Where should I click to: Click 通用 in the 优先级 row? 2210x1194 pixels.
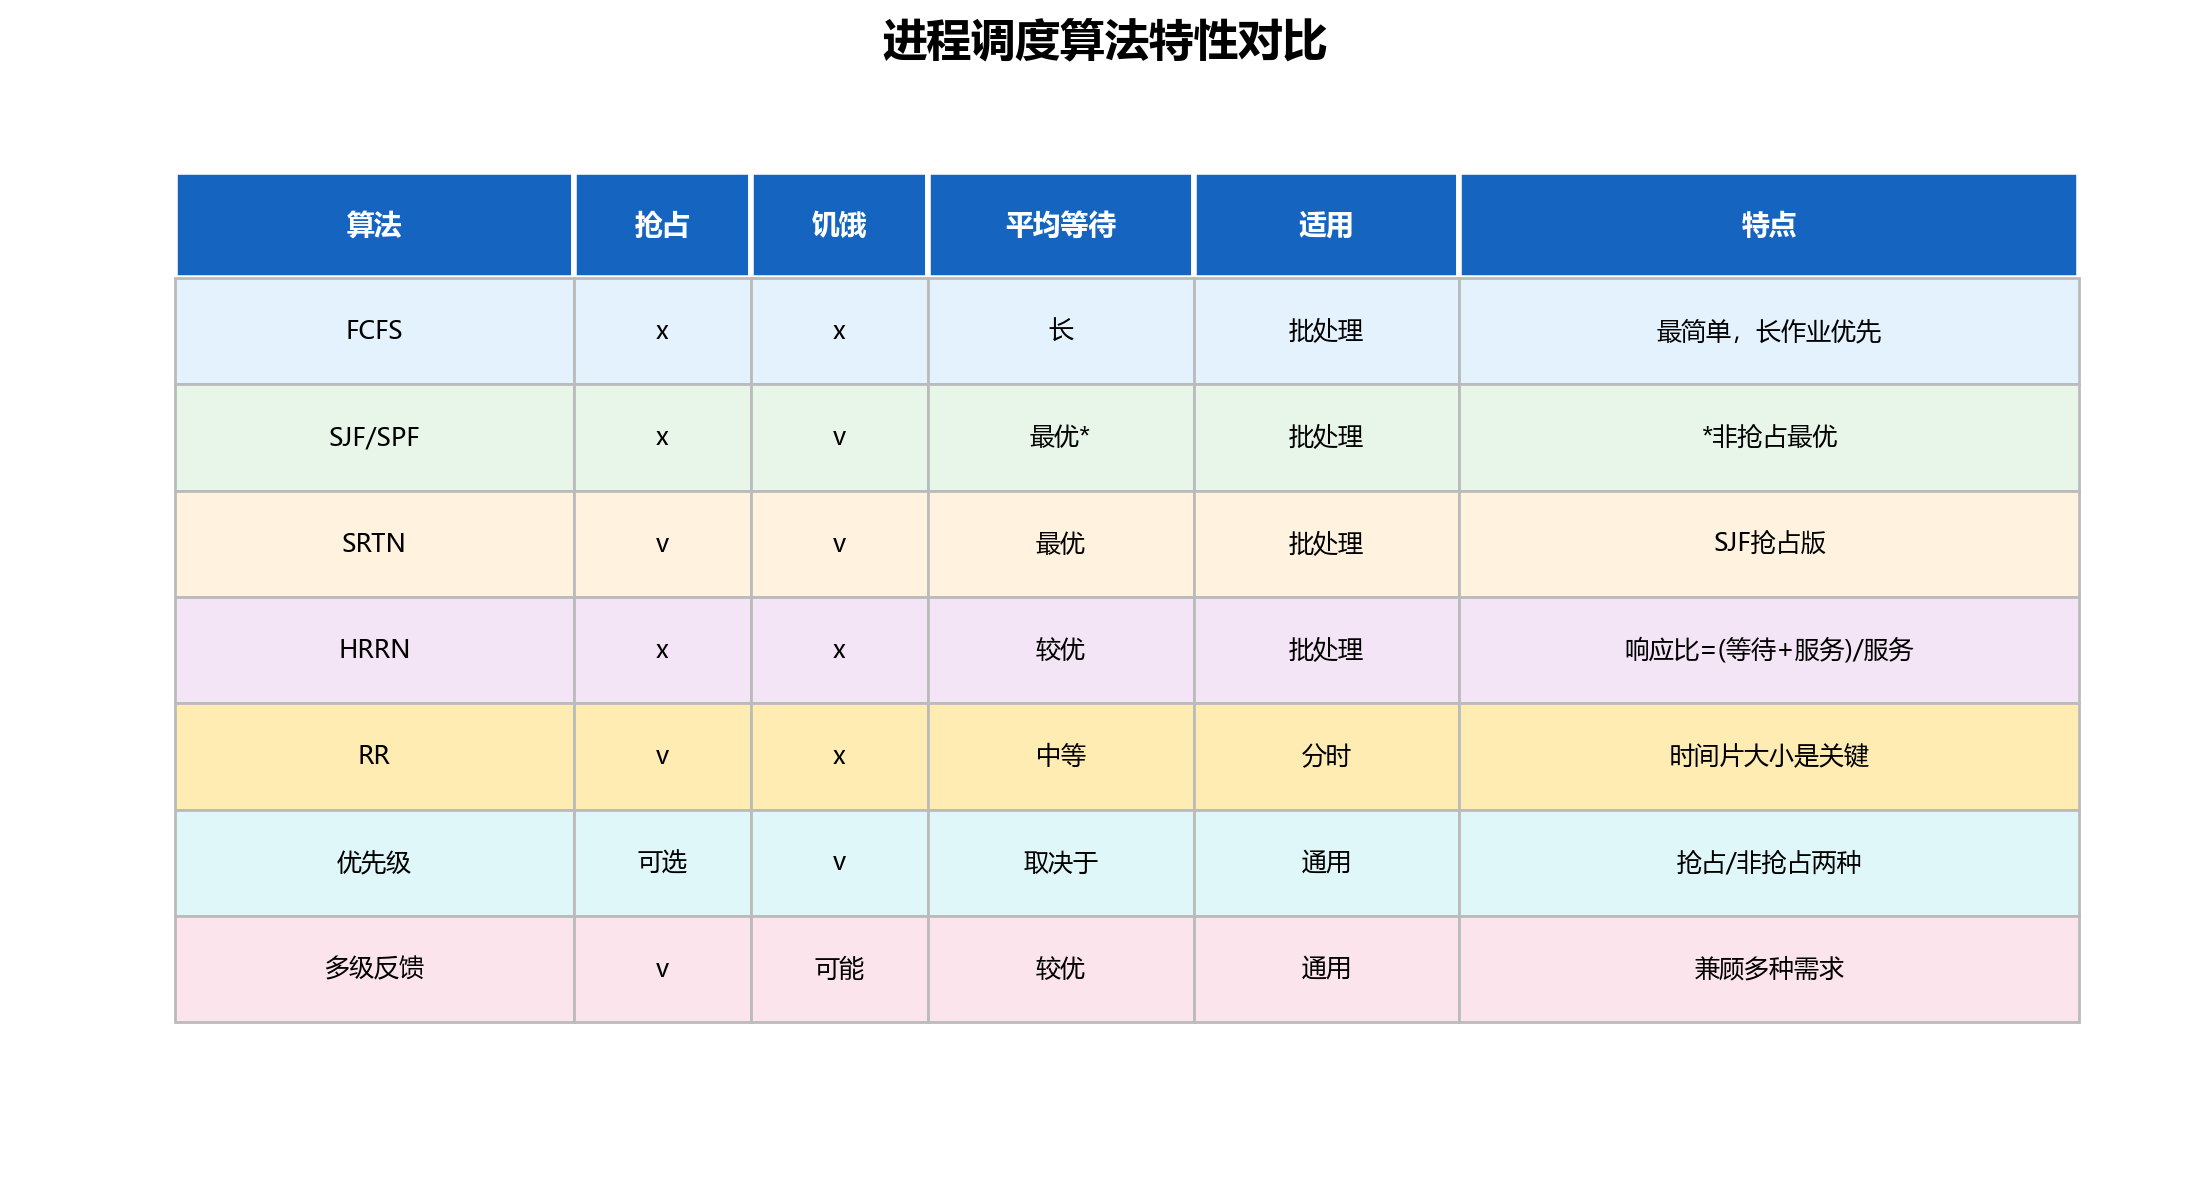[x=1326, y=862]
